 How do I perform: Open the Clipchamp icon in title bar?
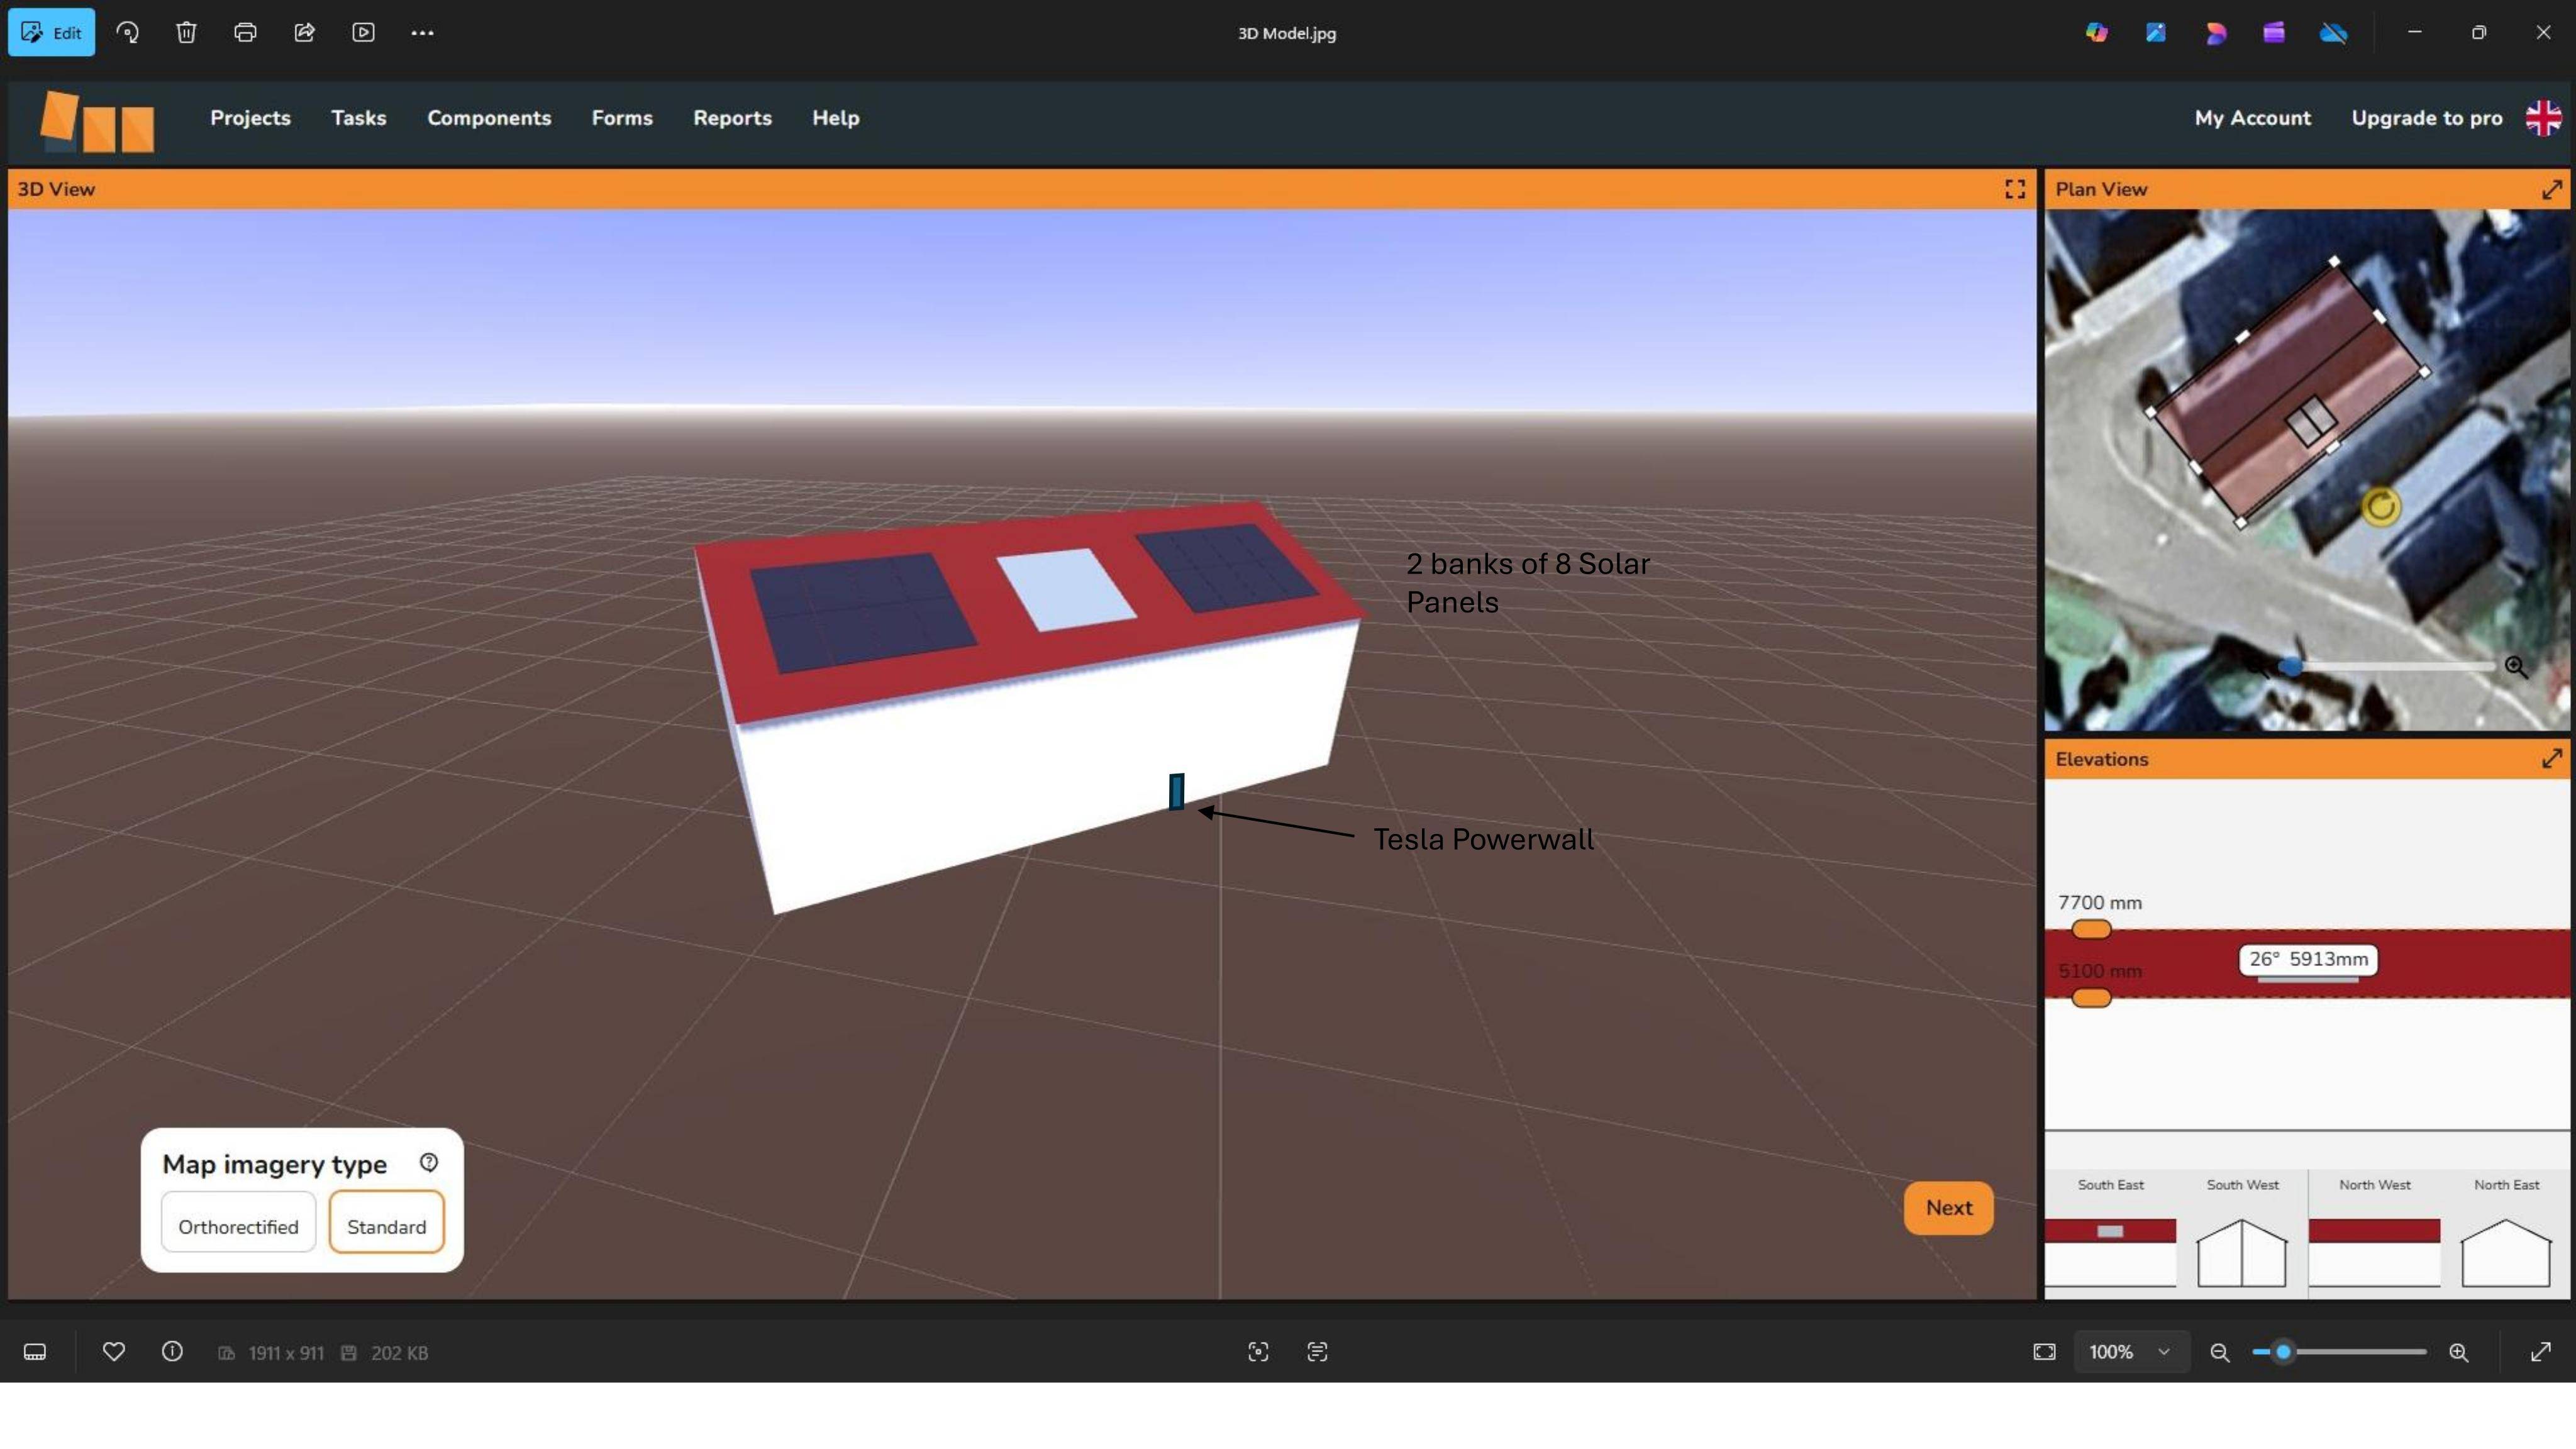(x=2274, y=32)
